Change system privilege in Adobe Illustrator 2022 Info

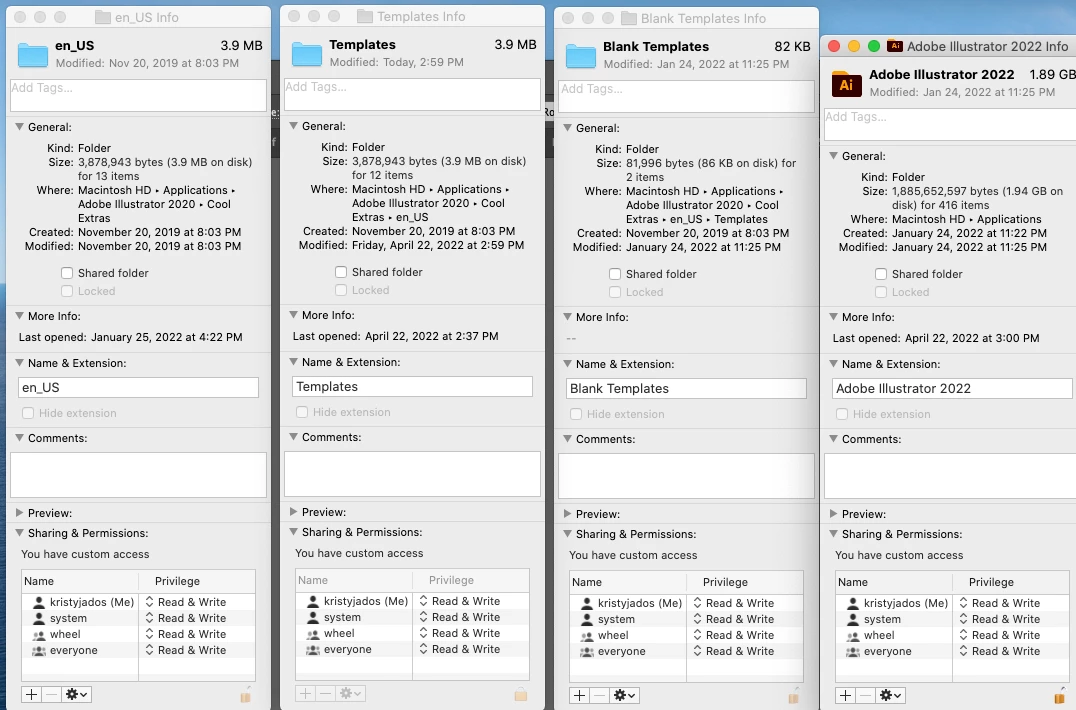(x=1000, y=619)
